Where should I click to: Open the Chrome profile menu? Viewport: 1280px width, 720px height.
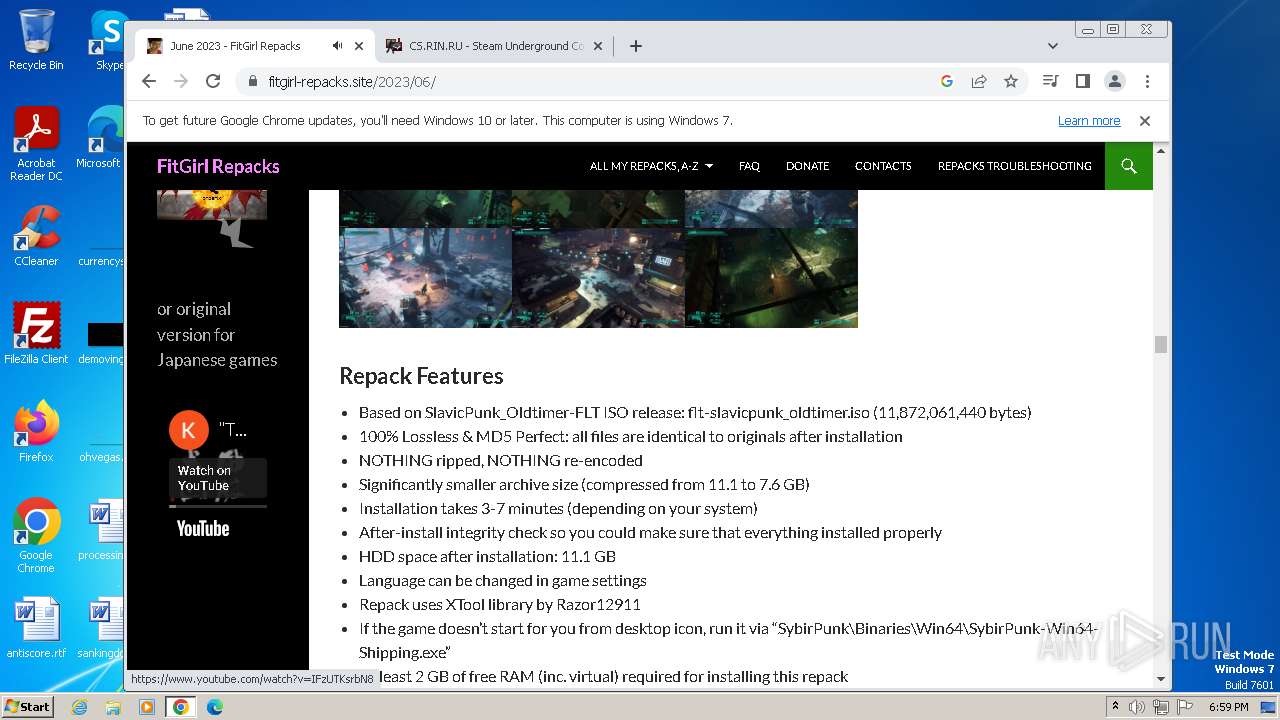click(x=1114, y=81)
